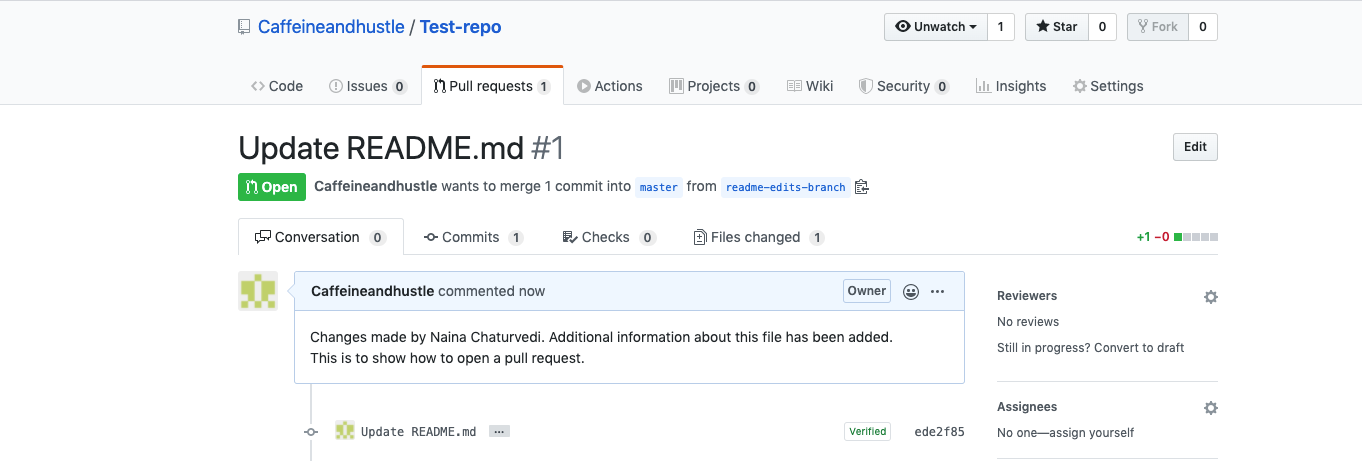Click the stargazers count 0

1102,27
